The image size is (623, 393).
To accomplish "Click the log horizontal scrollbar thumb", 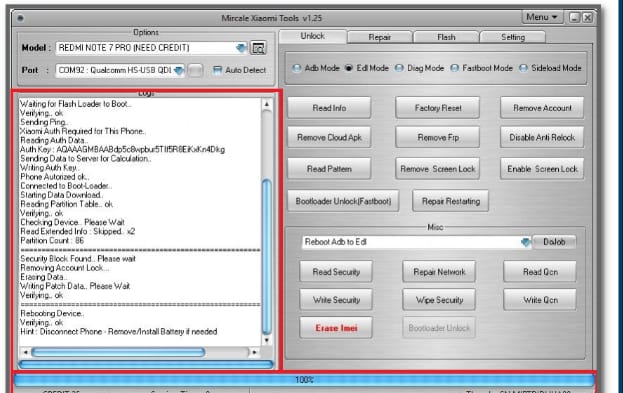I will (118, 352).
